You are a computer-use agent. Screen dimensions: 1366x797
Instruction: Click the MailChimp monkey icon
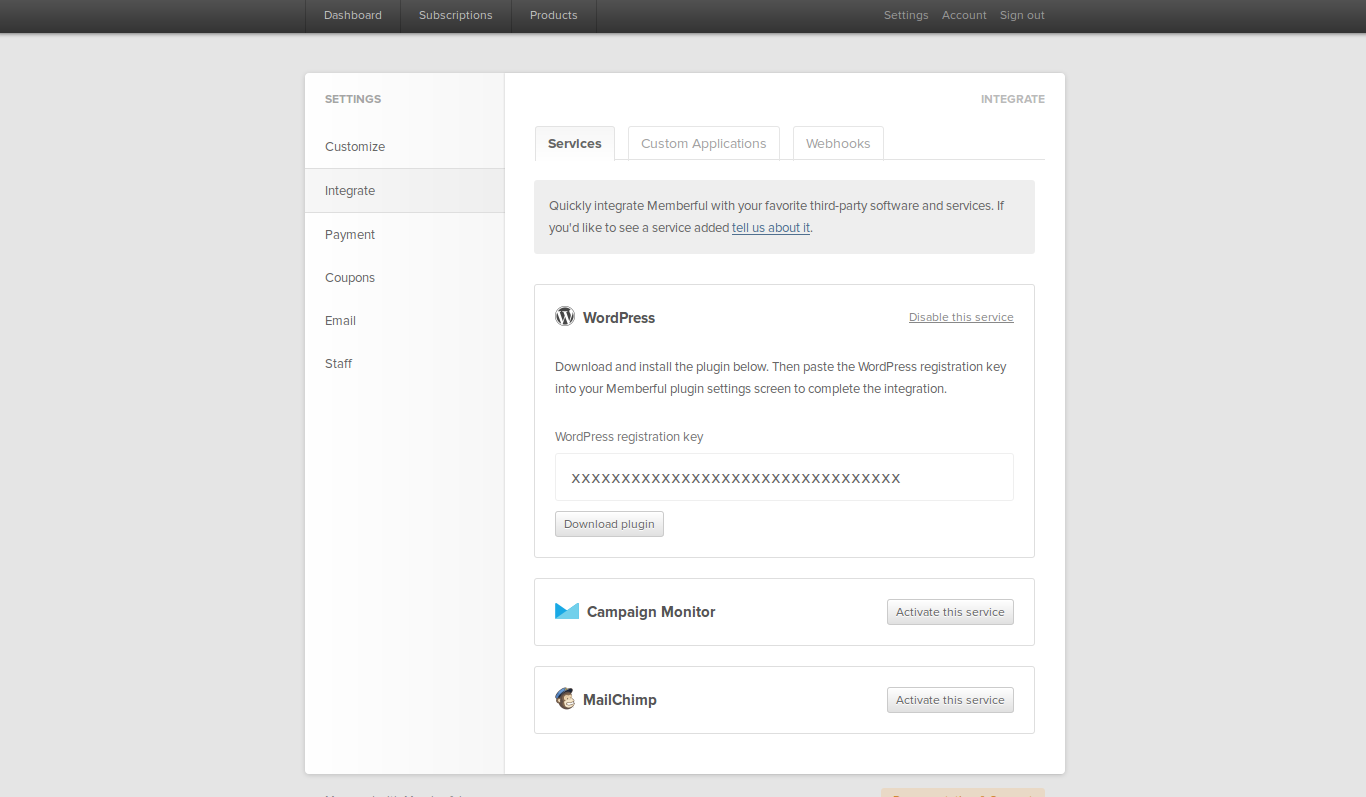pyautogui.click(x=565, y=698)
